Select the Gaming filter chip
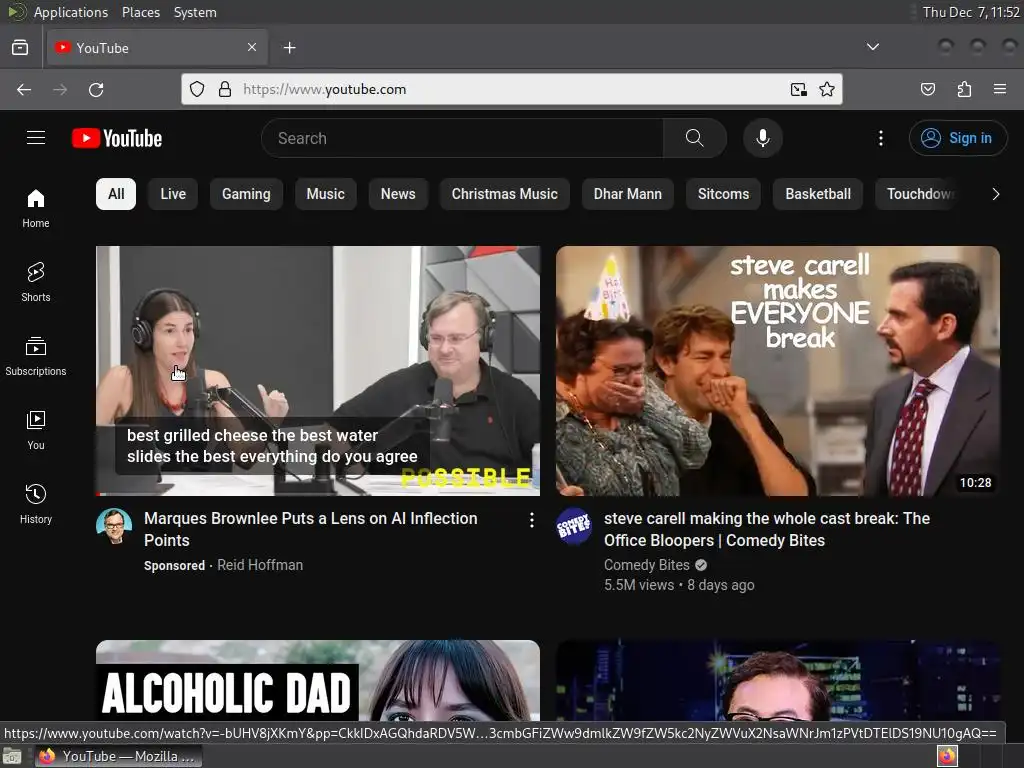Image resolution: width=1024 pixels, height=768 pixels. [246, 194]
